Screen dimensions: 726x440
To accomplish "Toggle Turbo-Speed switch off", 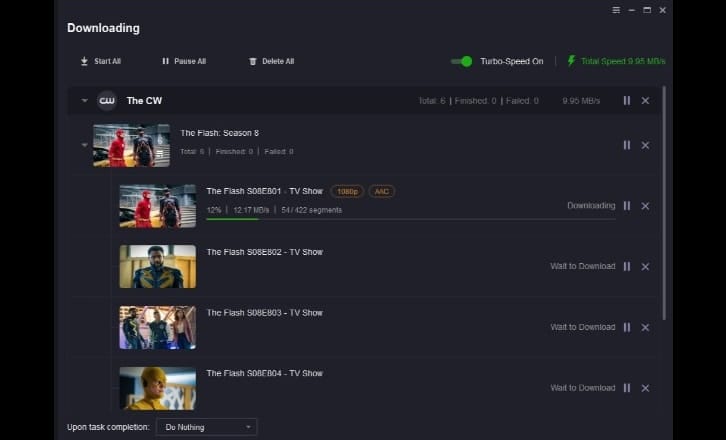I will pyautogui.click(x=462, y=61).
